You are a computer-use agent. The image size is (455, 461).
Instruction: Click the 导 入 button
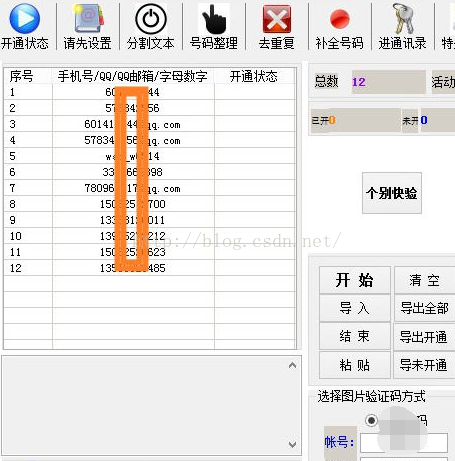[354, 308]
